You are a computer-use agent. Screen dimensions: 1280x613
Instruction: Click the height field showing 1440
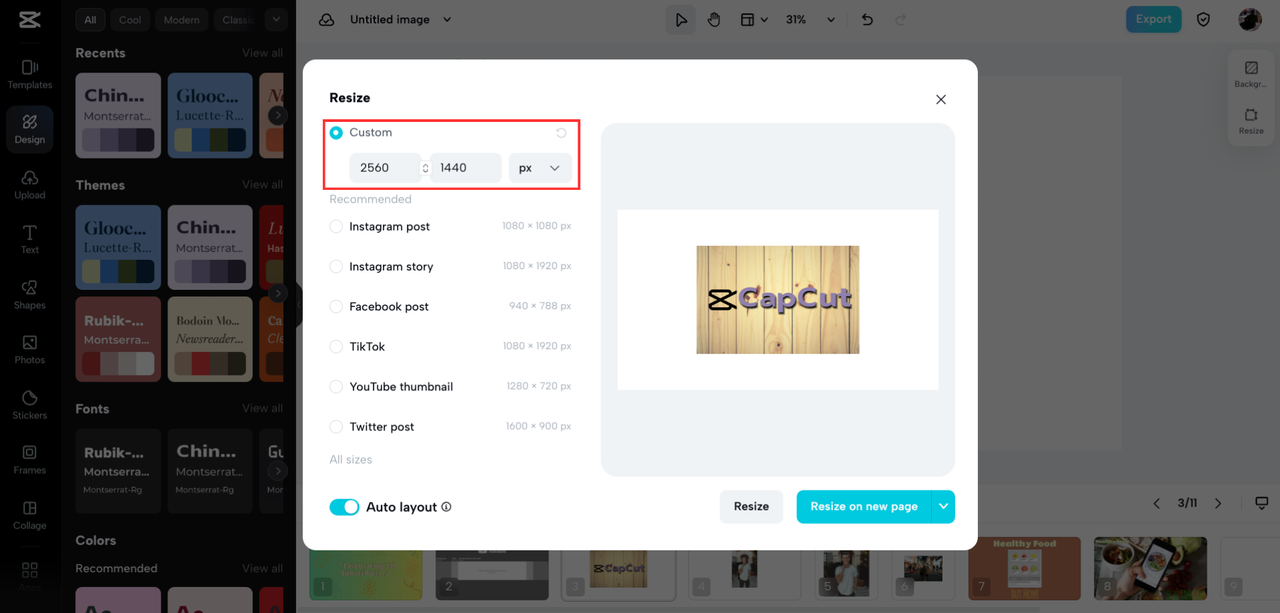[x=466, y=168]
